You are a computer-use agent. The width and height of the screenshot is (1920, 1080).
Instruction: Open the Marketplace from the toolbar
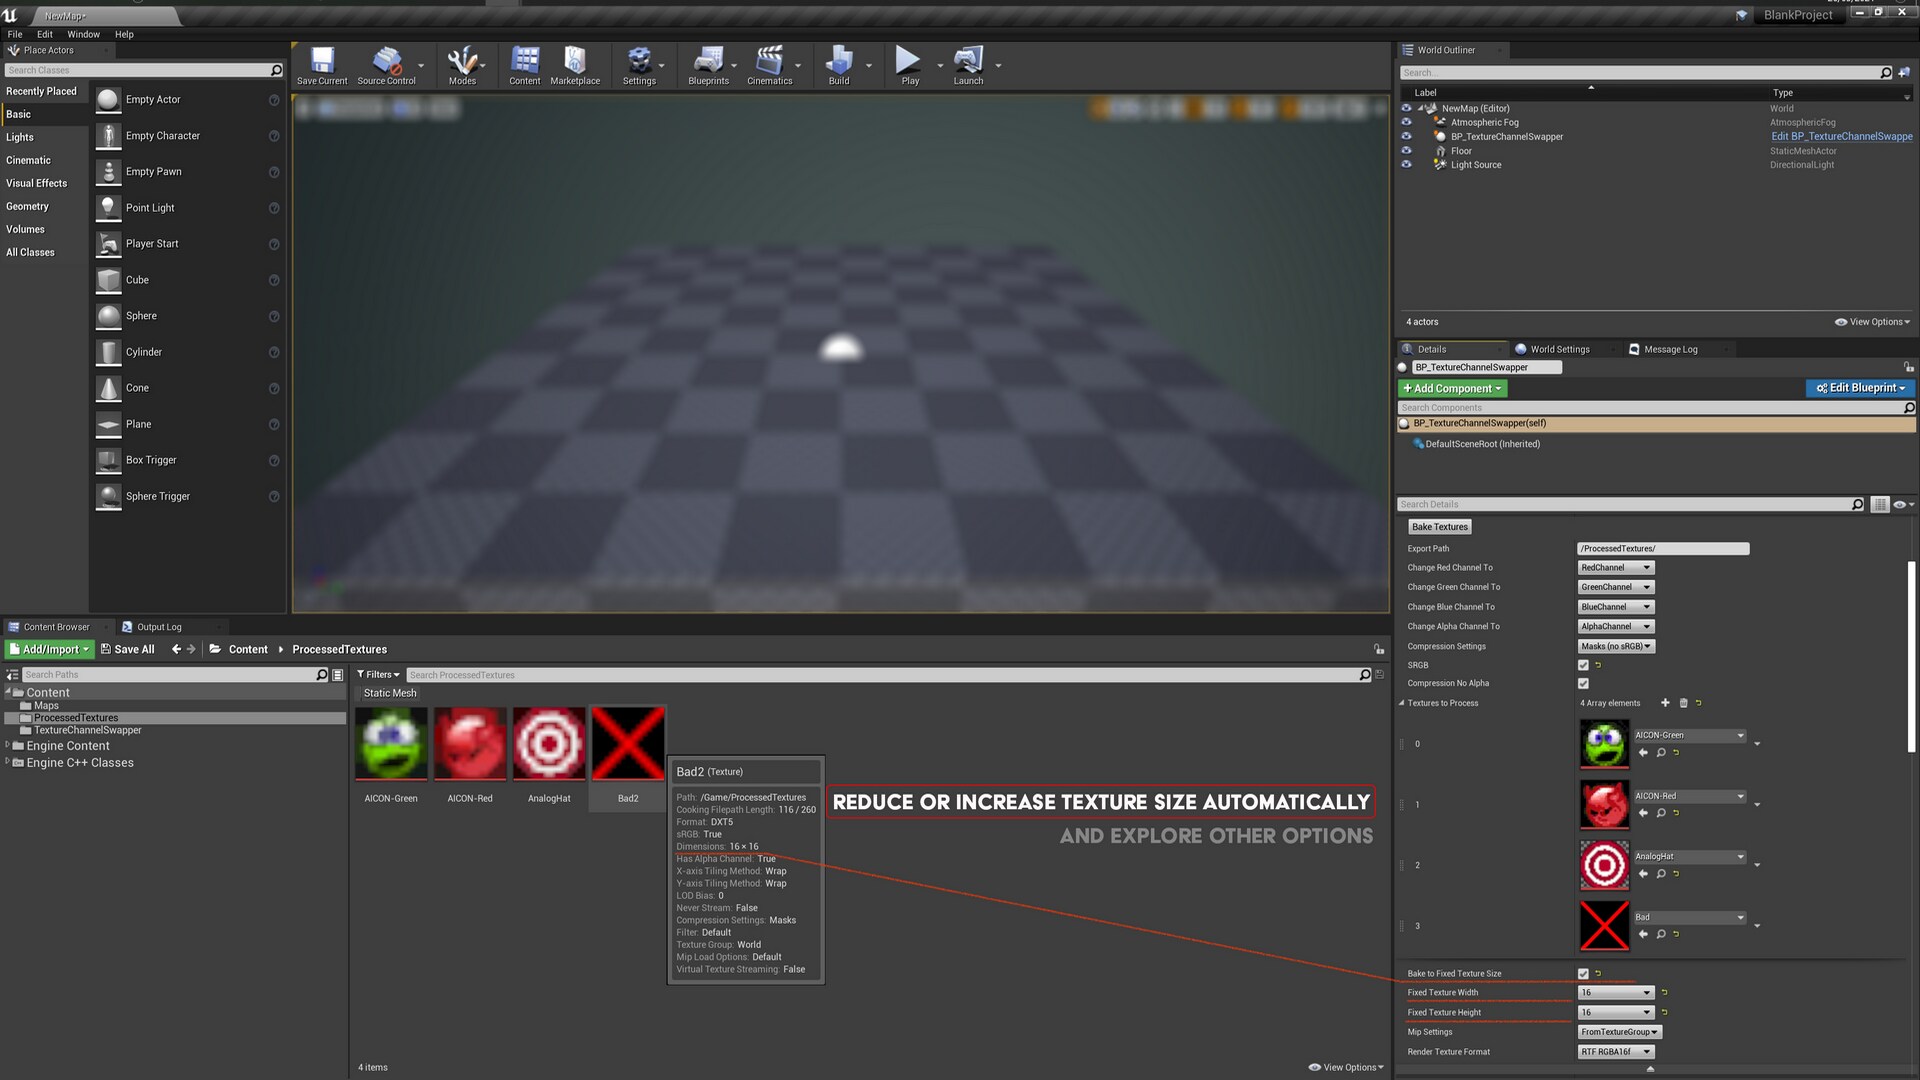pos(575,62)
